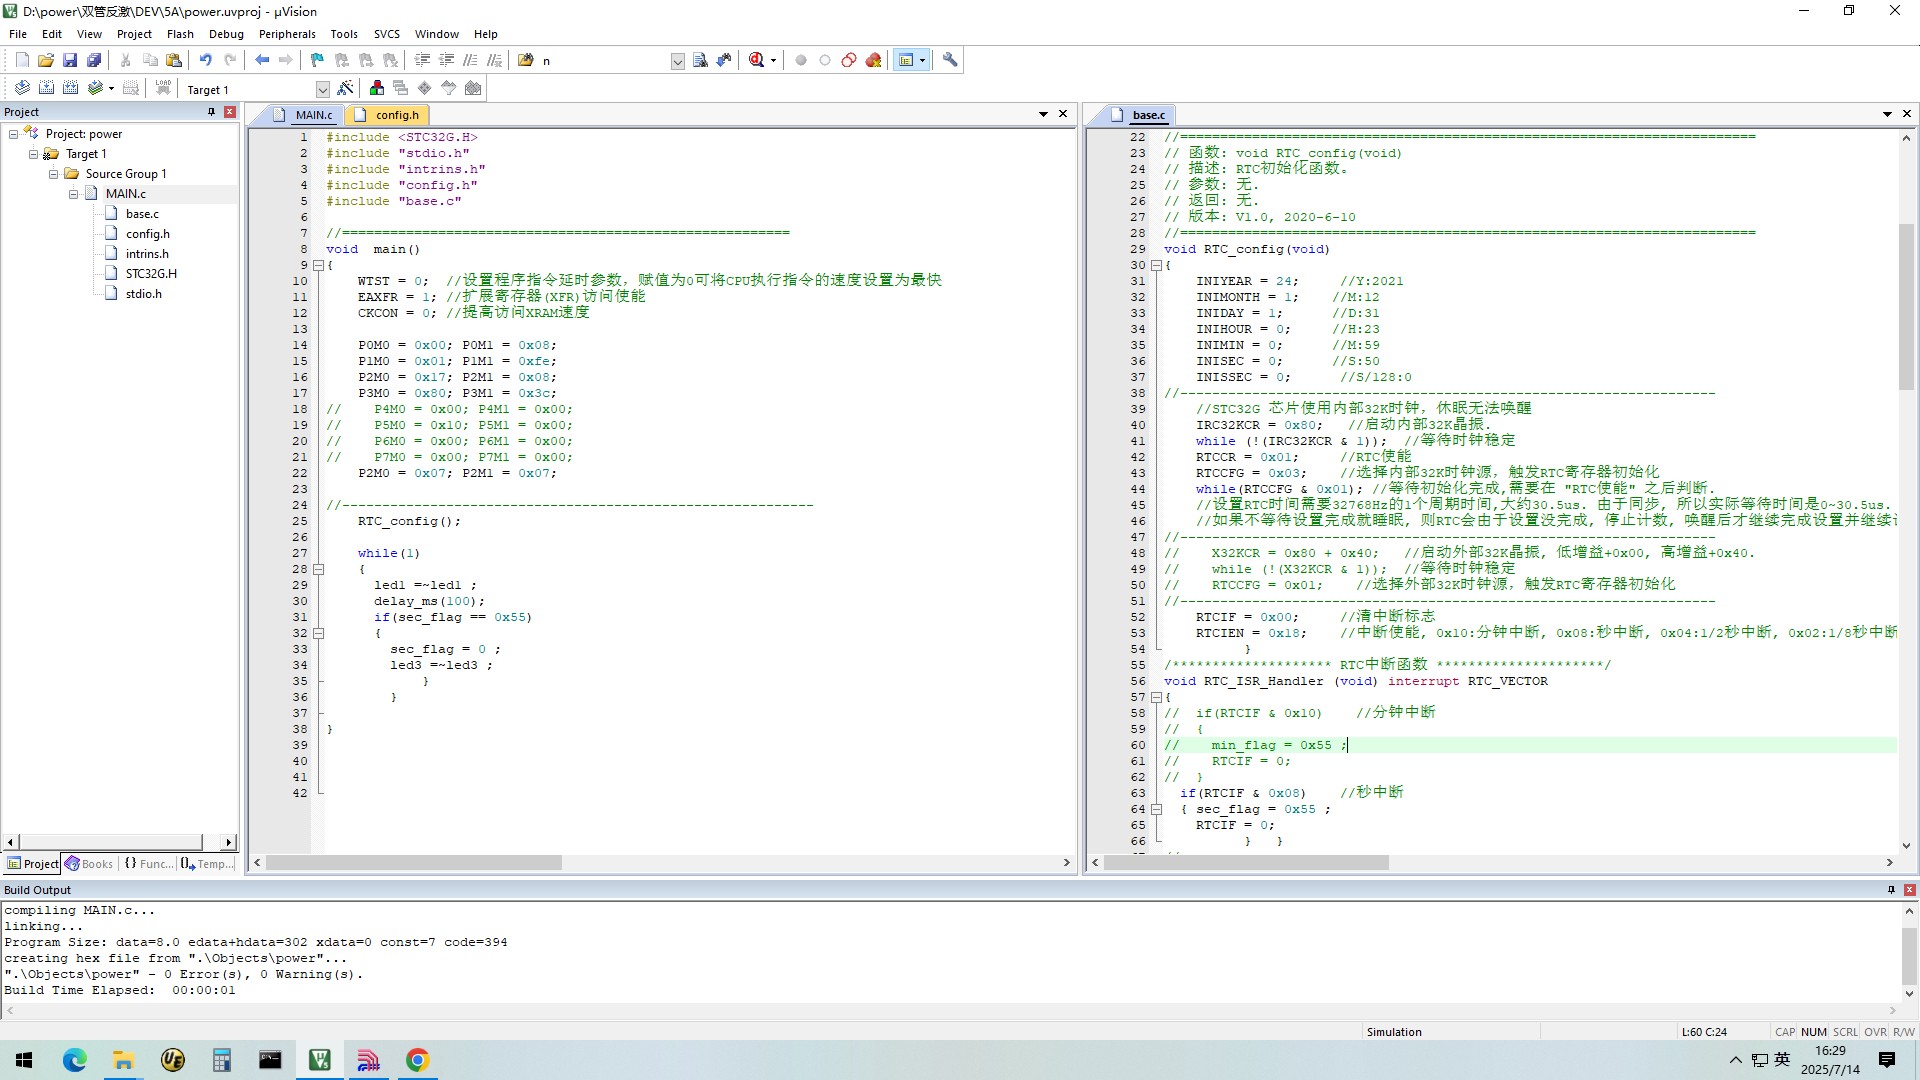Open Chrome from the taskbar

point(417,1060)
